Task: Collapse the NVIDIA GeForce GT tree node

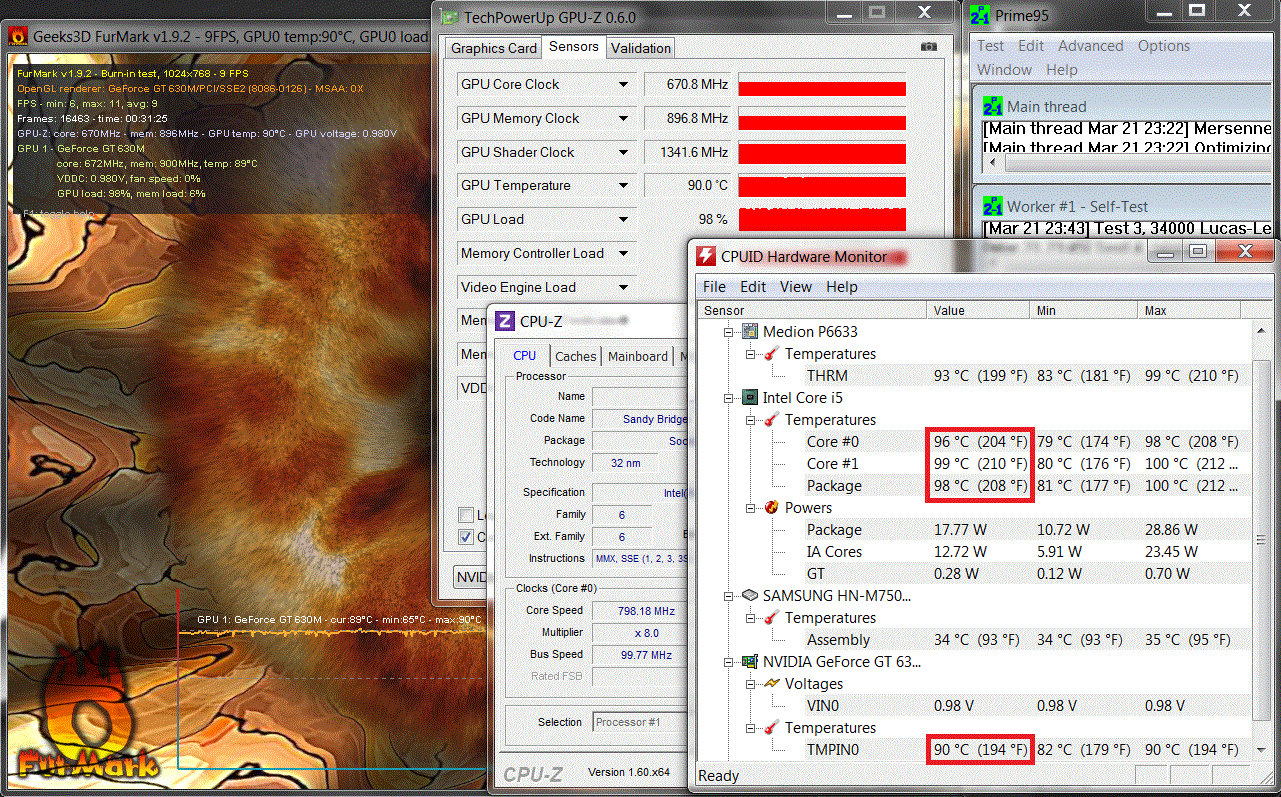Action: 728,662
